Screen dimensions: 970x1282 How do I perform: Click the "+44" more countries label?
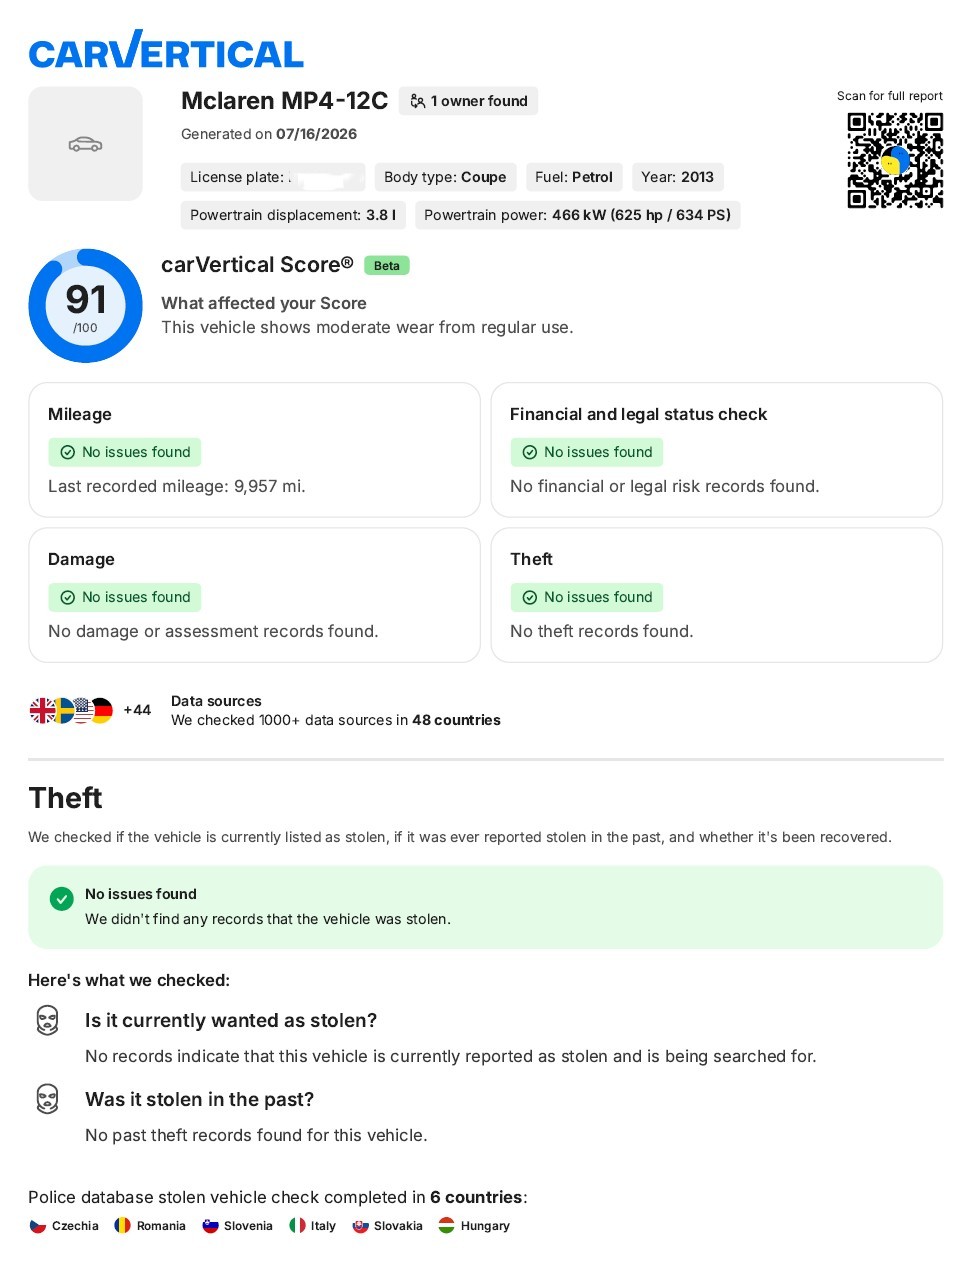(137, 710)
